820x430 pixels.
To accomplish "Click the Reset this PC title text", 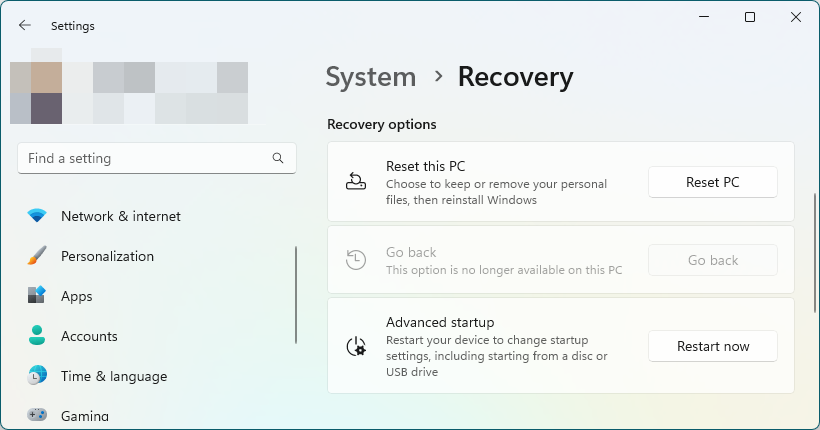I will 425,166.
